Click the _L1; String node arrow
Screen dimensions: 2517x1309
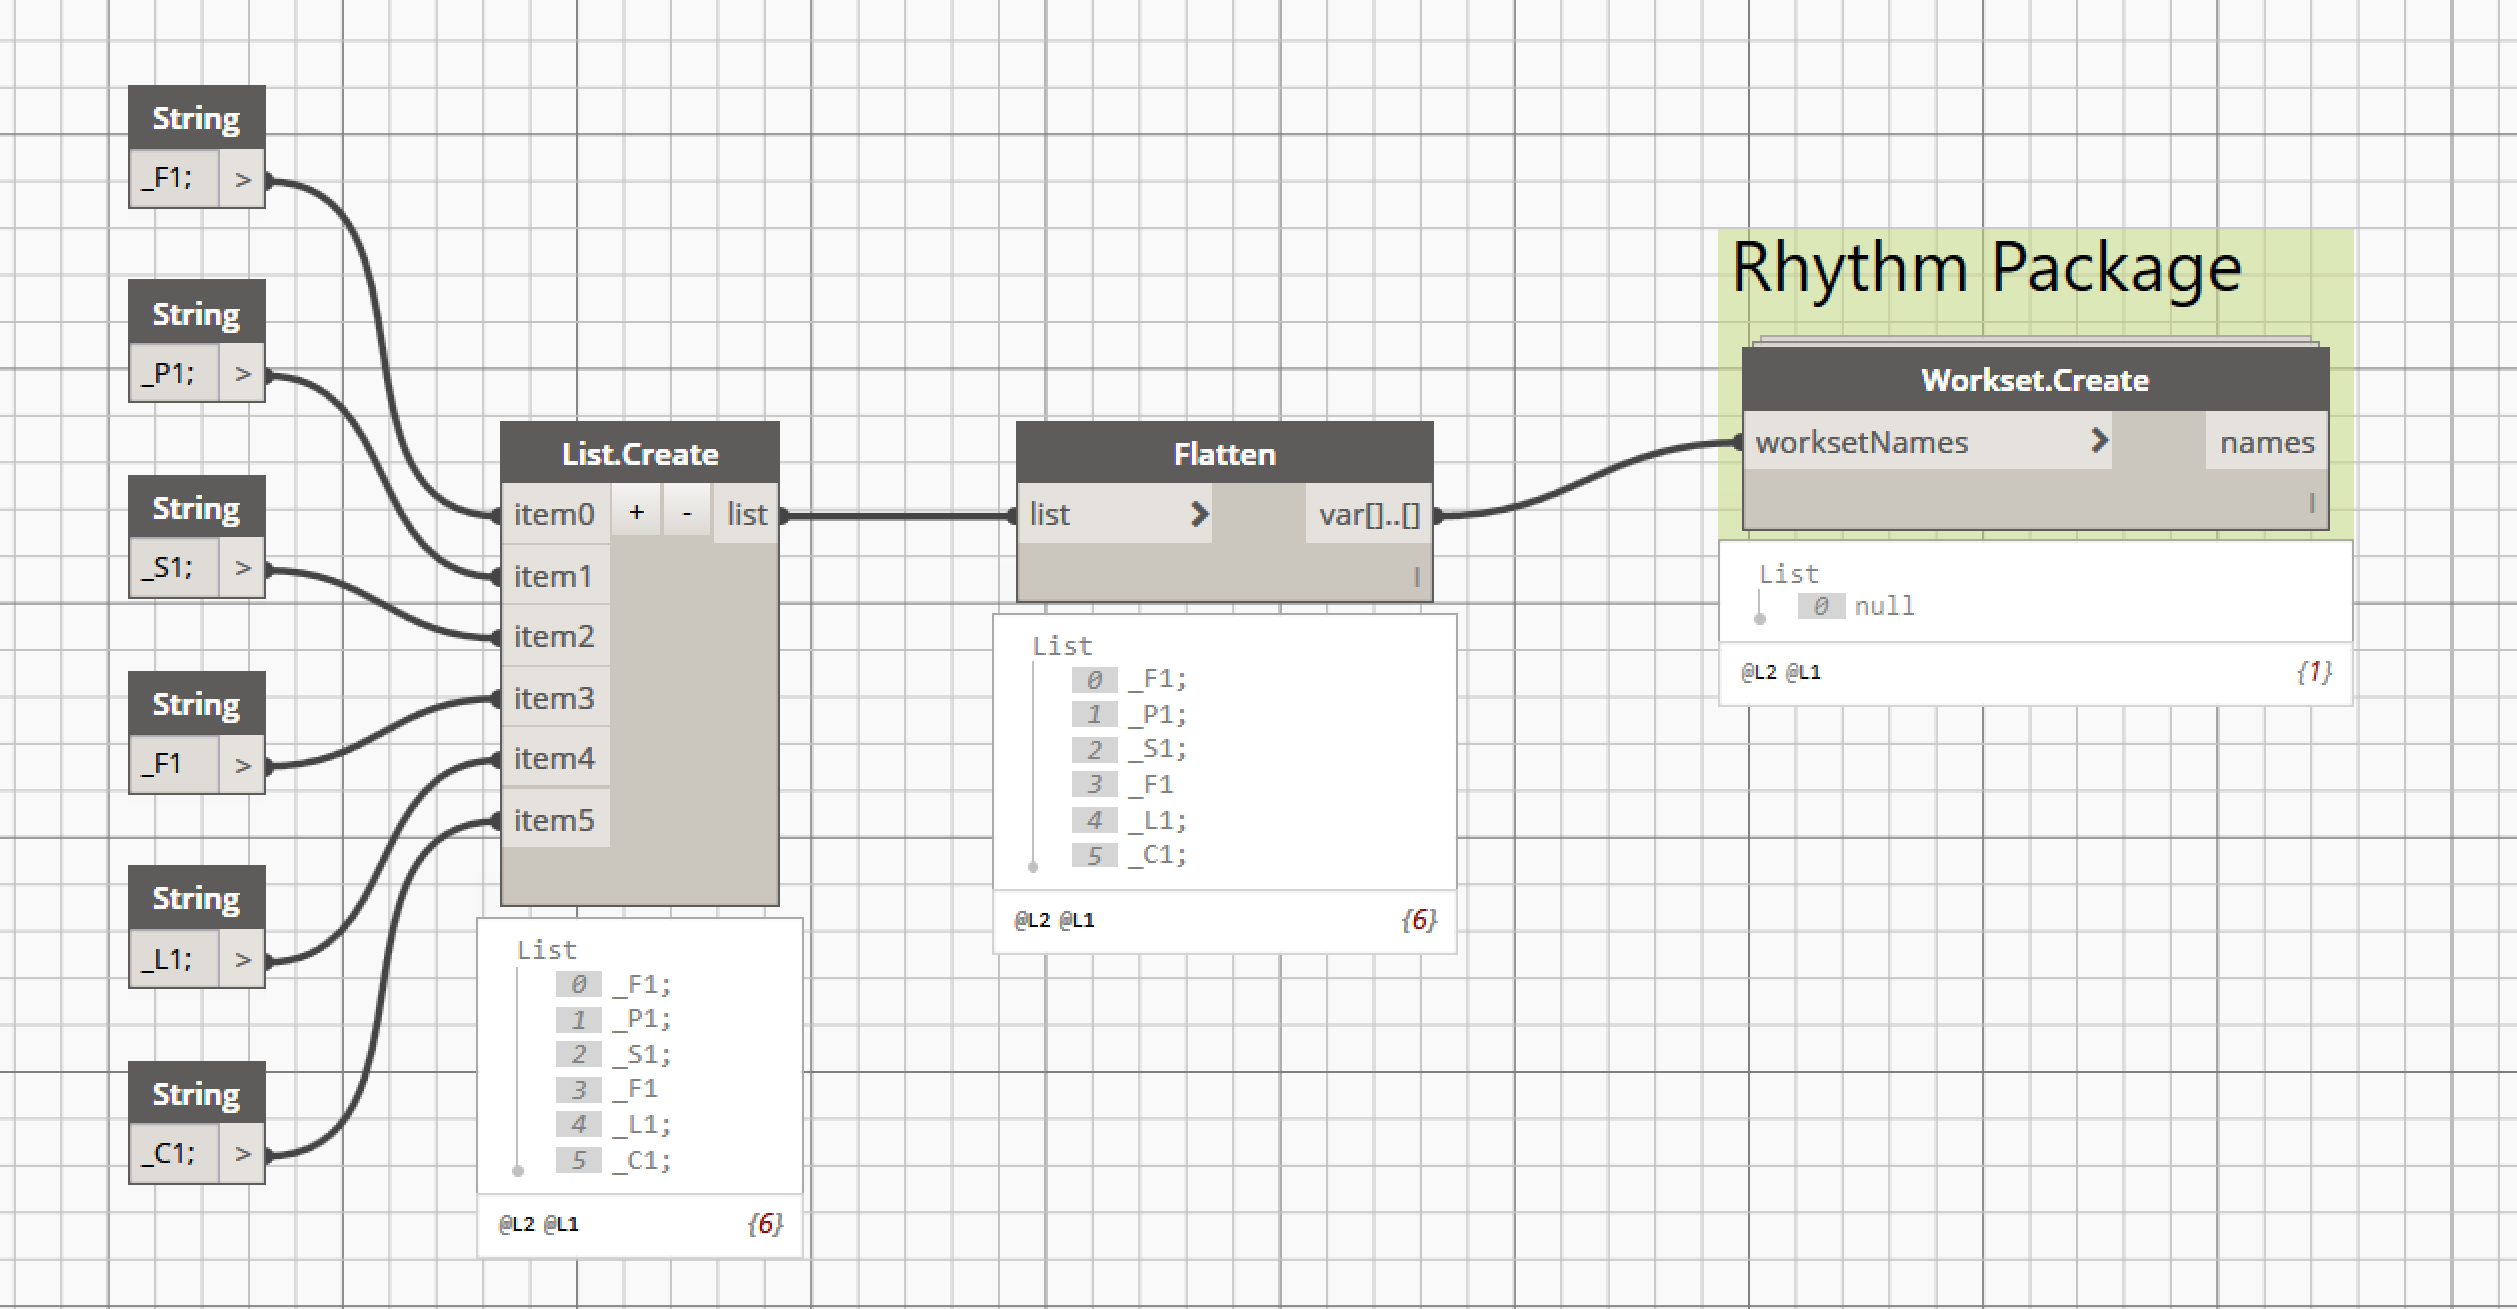(242, 960)
